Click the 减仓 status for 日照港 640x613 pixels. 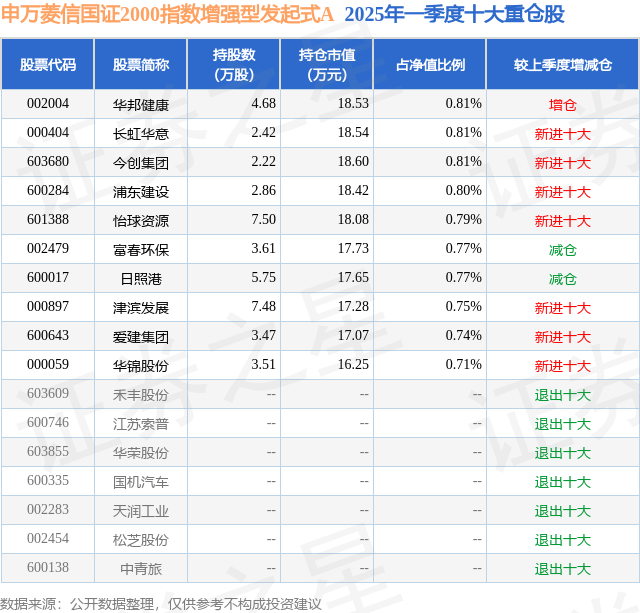562,279
